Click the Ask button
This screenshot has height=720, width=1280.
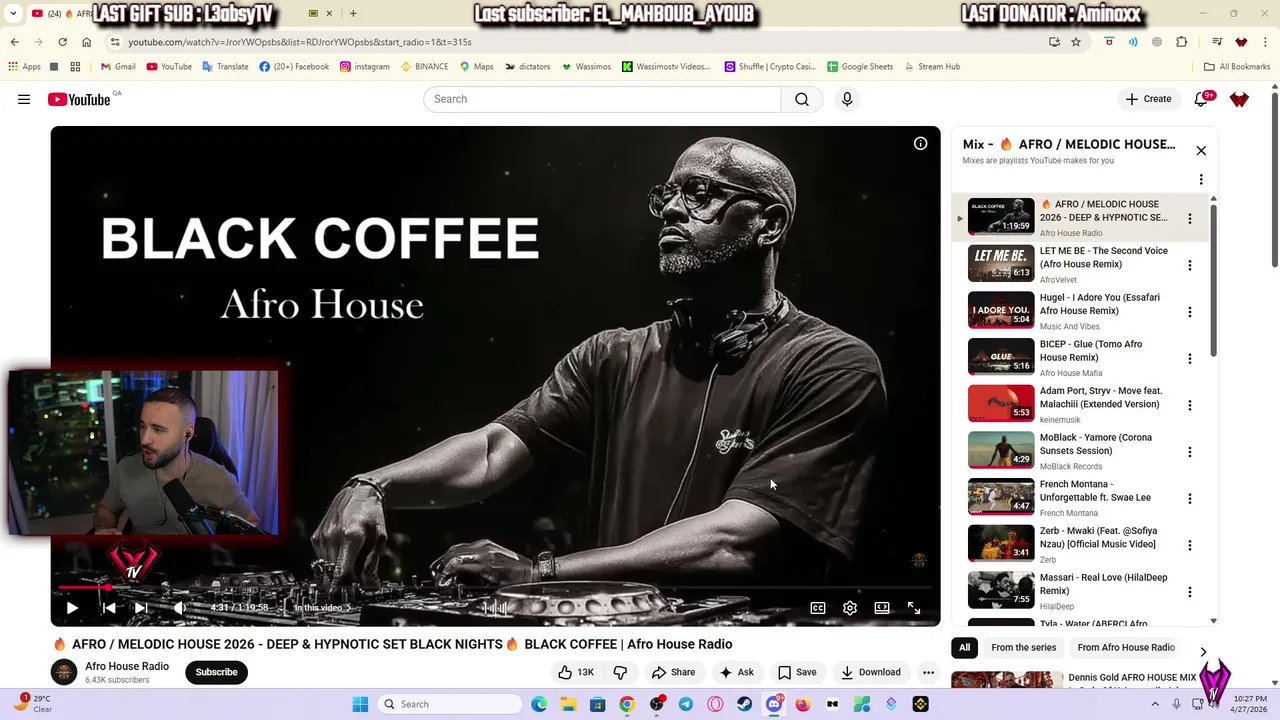pos(736,672)
